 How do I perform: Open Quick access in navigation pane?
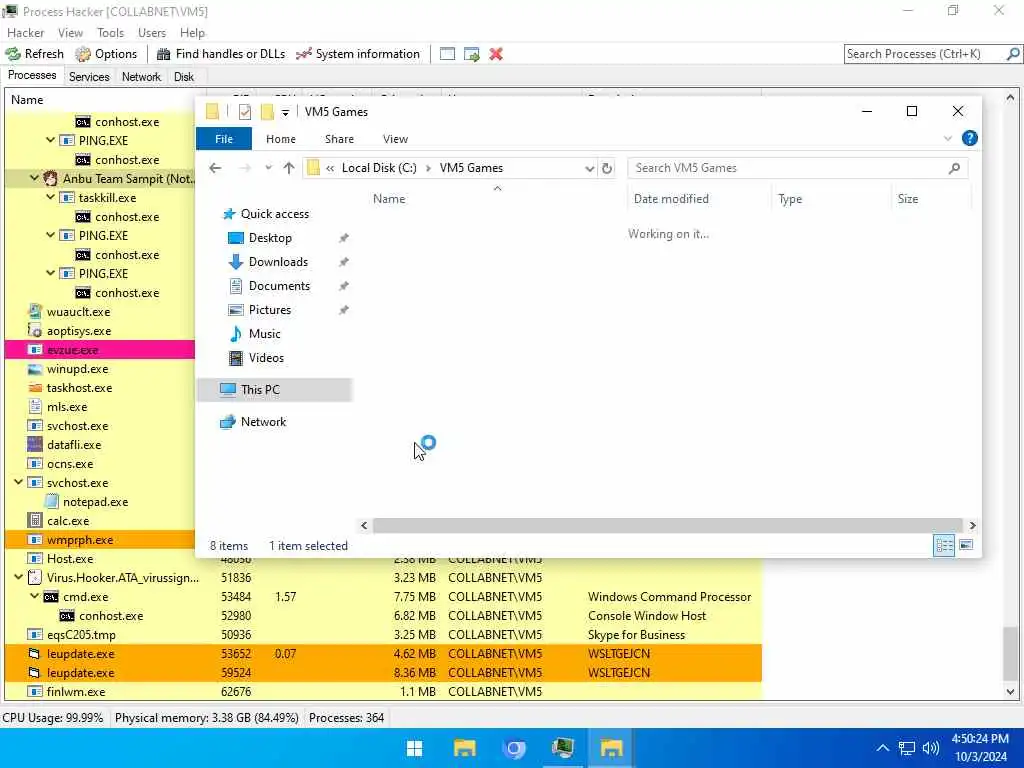274,214
